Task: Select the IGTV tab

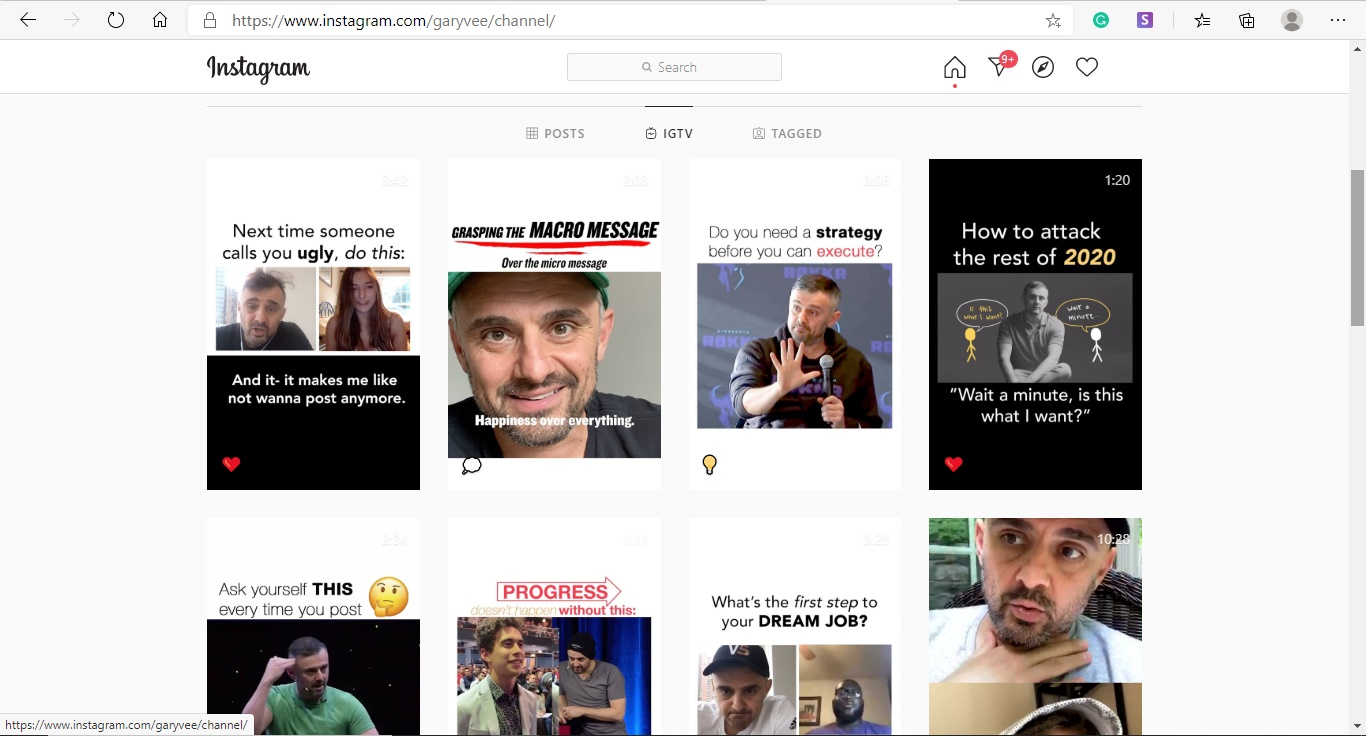Action: (x=669, y=133)
